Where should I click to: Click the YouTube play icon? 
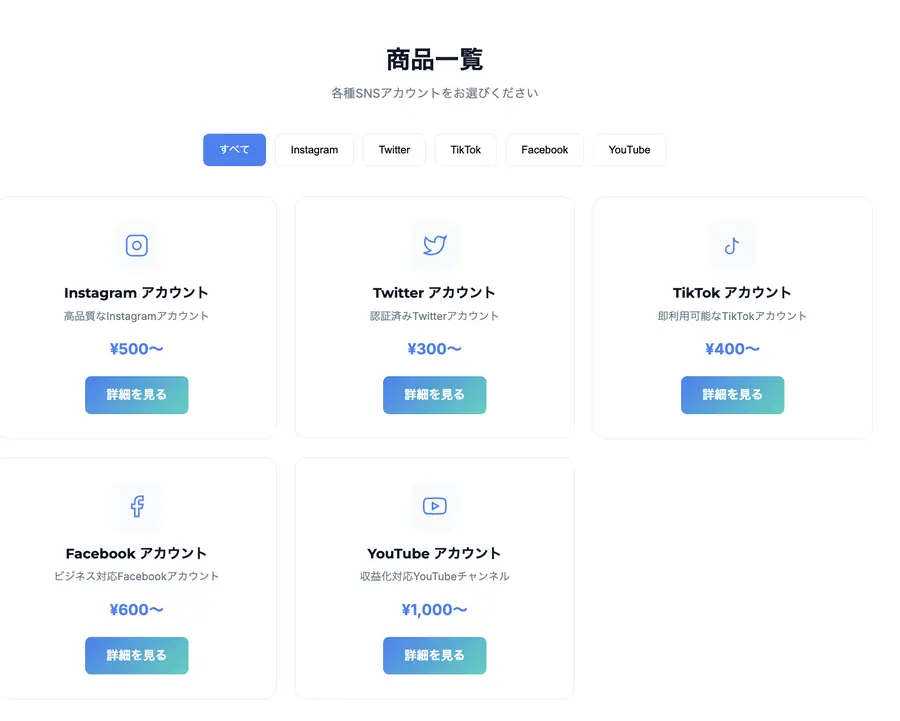click(435, 506)
